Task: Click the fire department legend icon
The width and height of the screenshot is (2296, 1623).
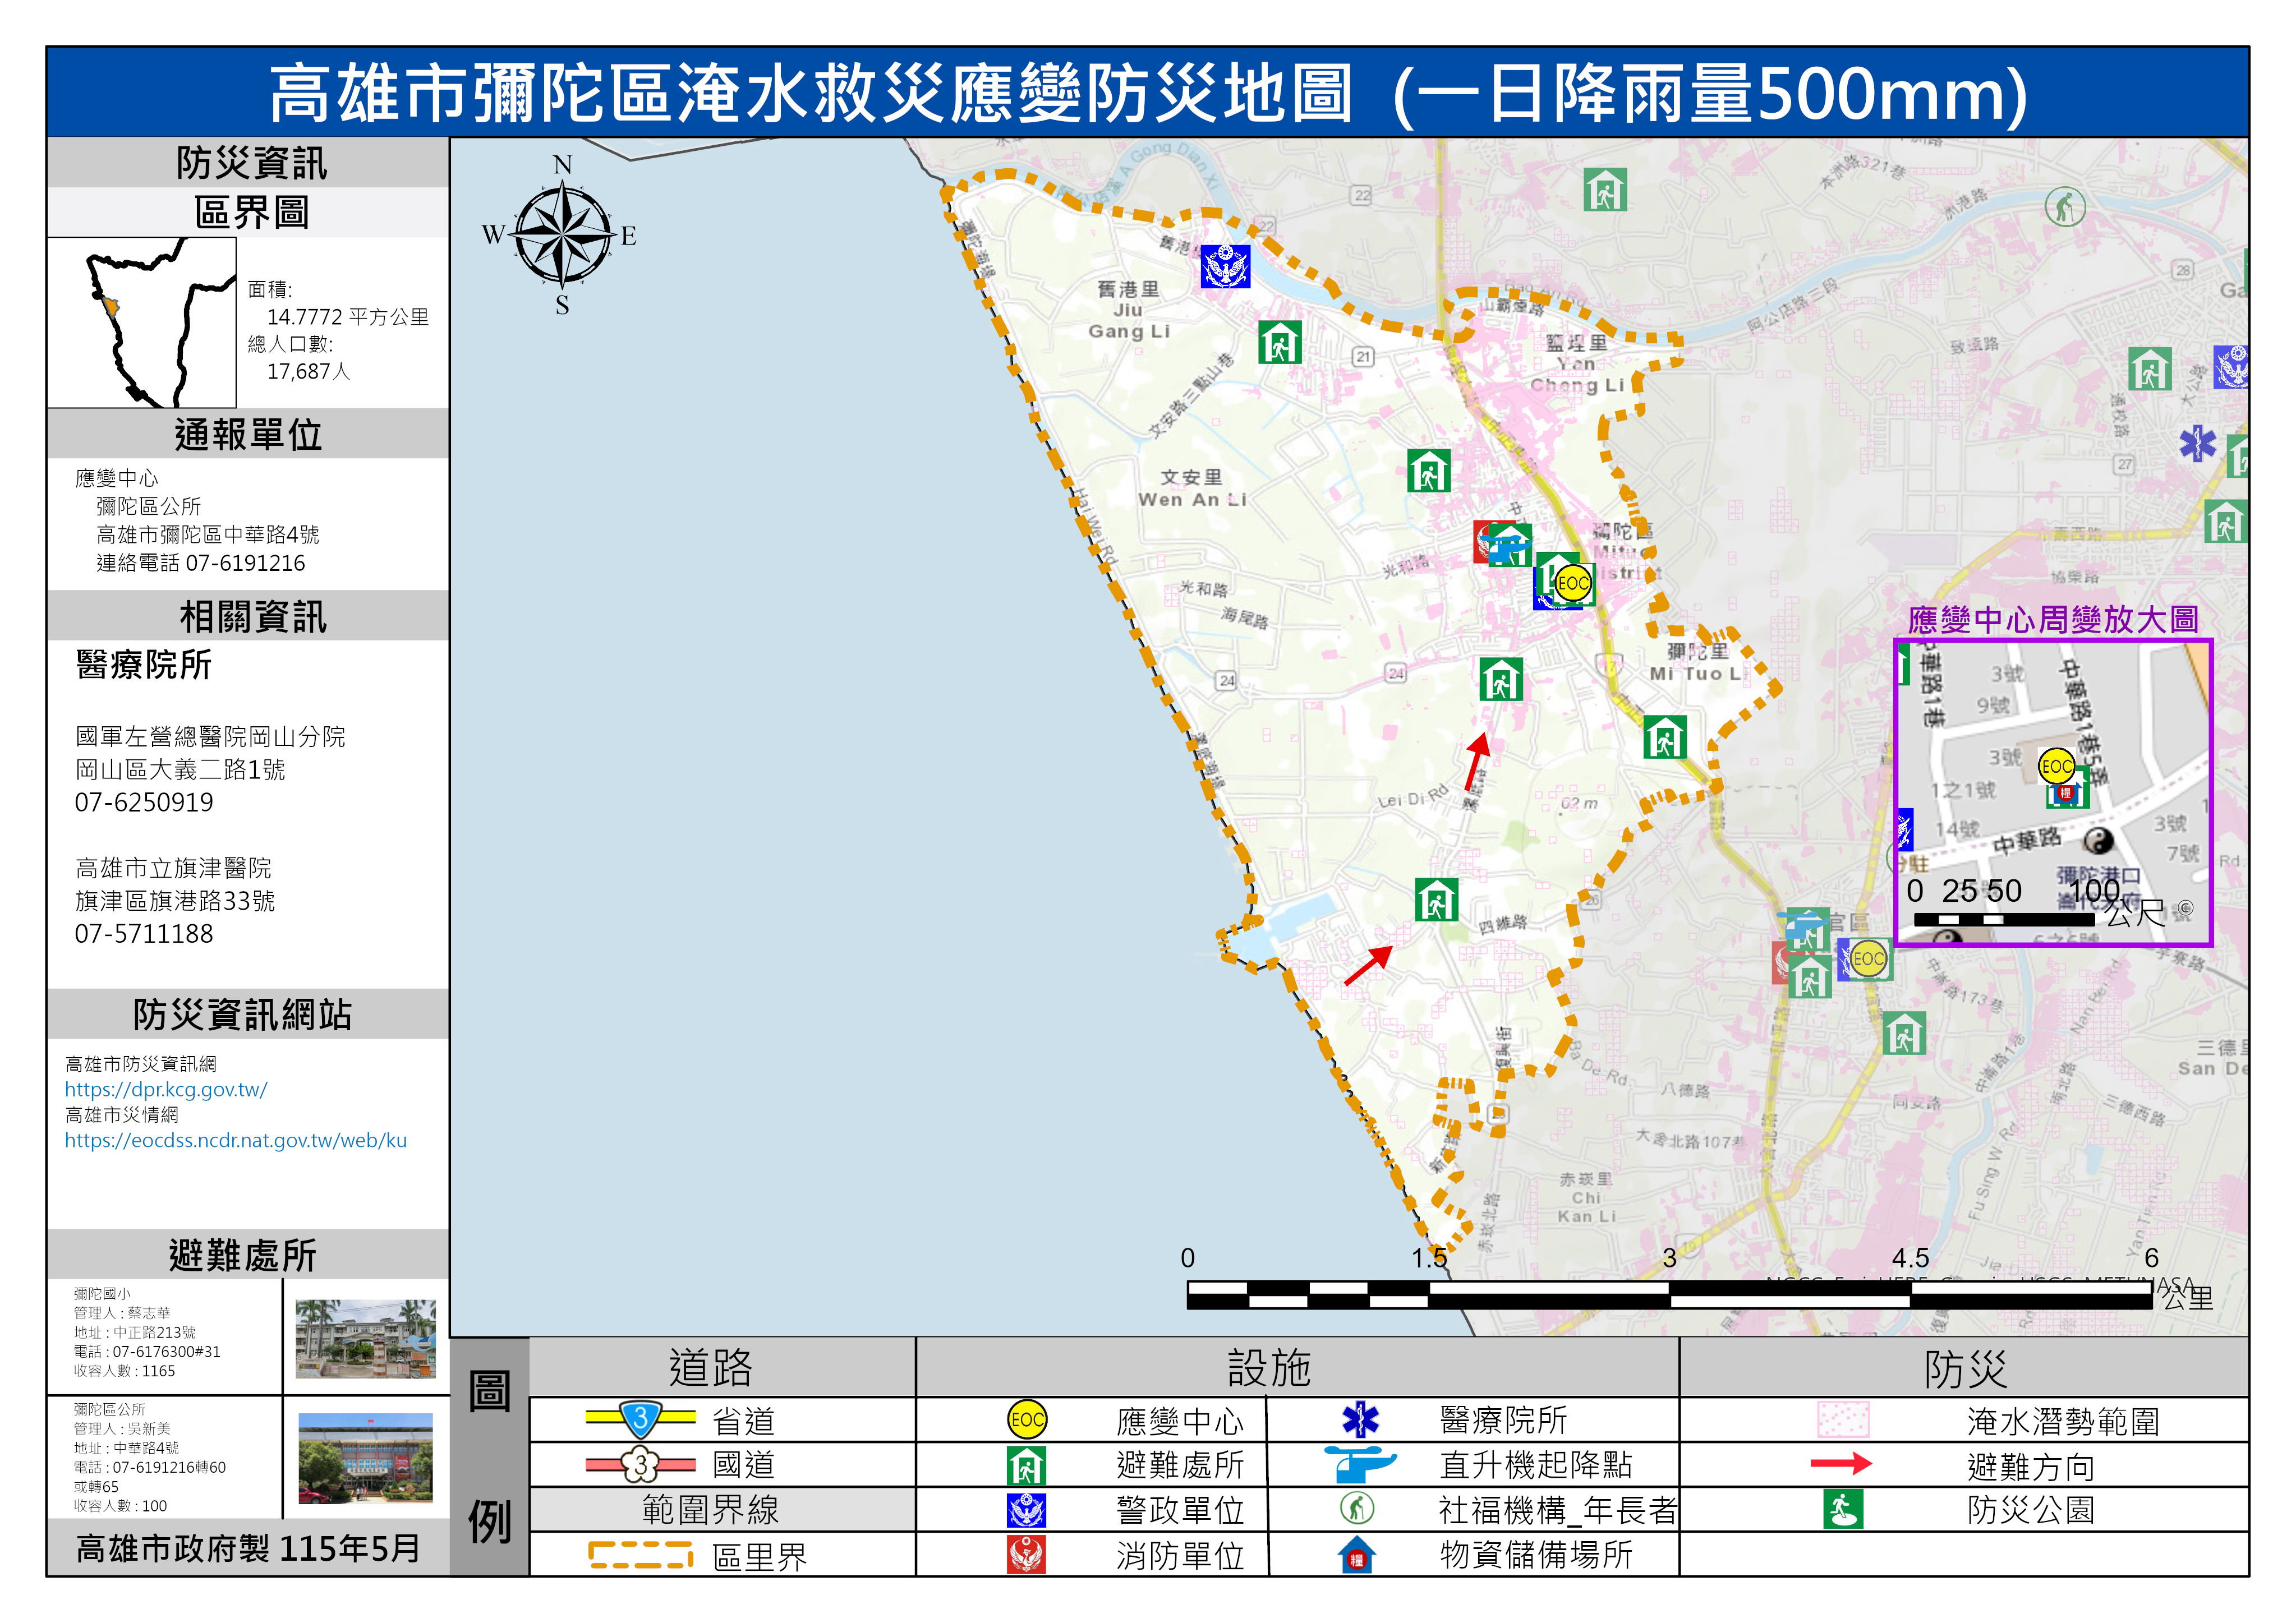Action: pos(1027,1555)
